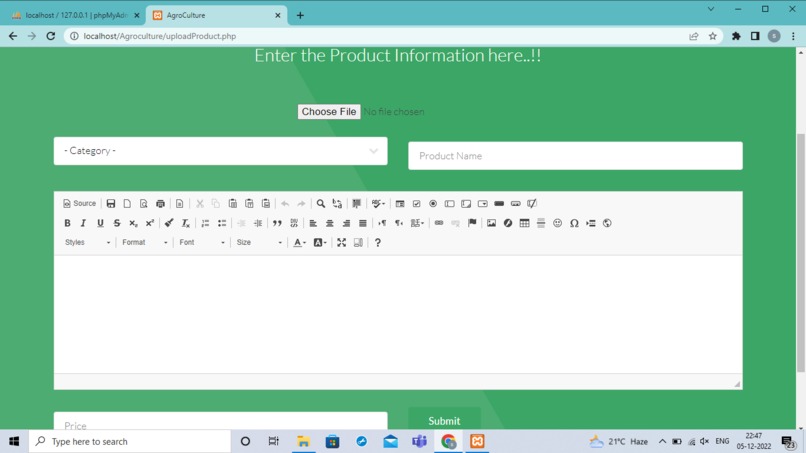This screenshot has height=453, width=806.
Task: Open the text color picker
Action: 299,243
